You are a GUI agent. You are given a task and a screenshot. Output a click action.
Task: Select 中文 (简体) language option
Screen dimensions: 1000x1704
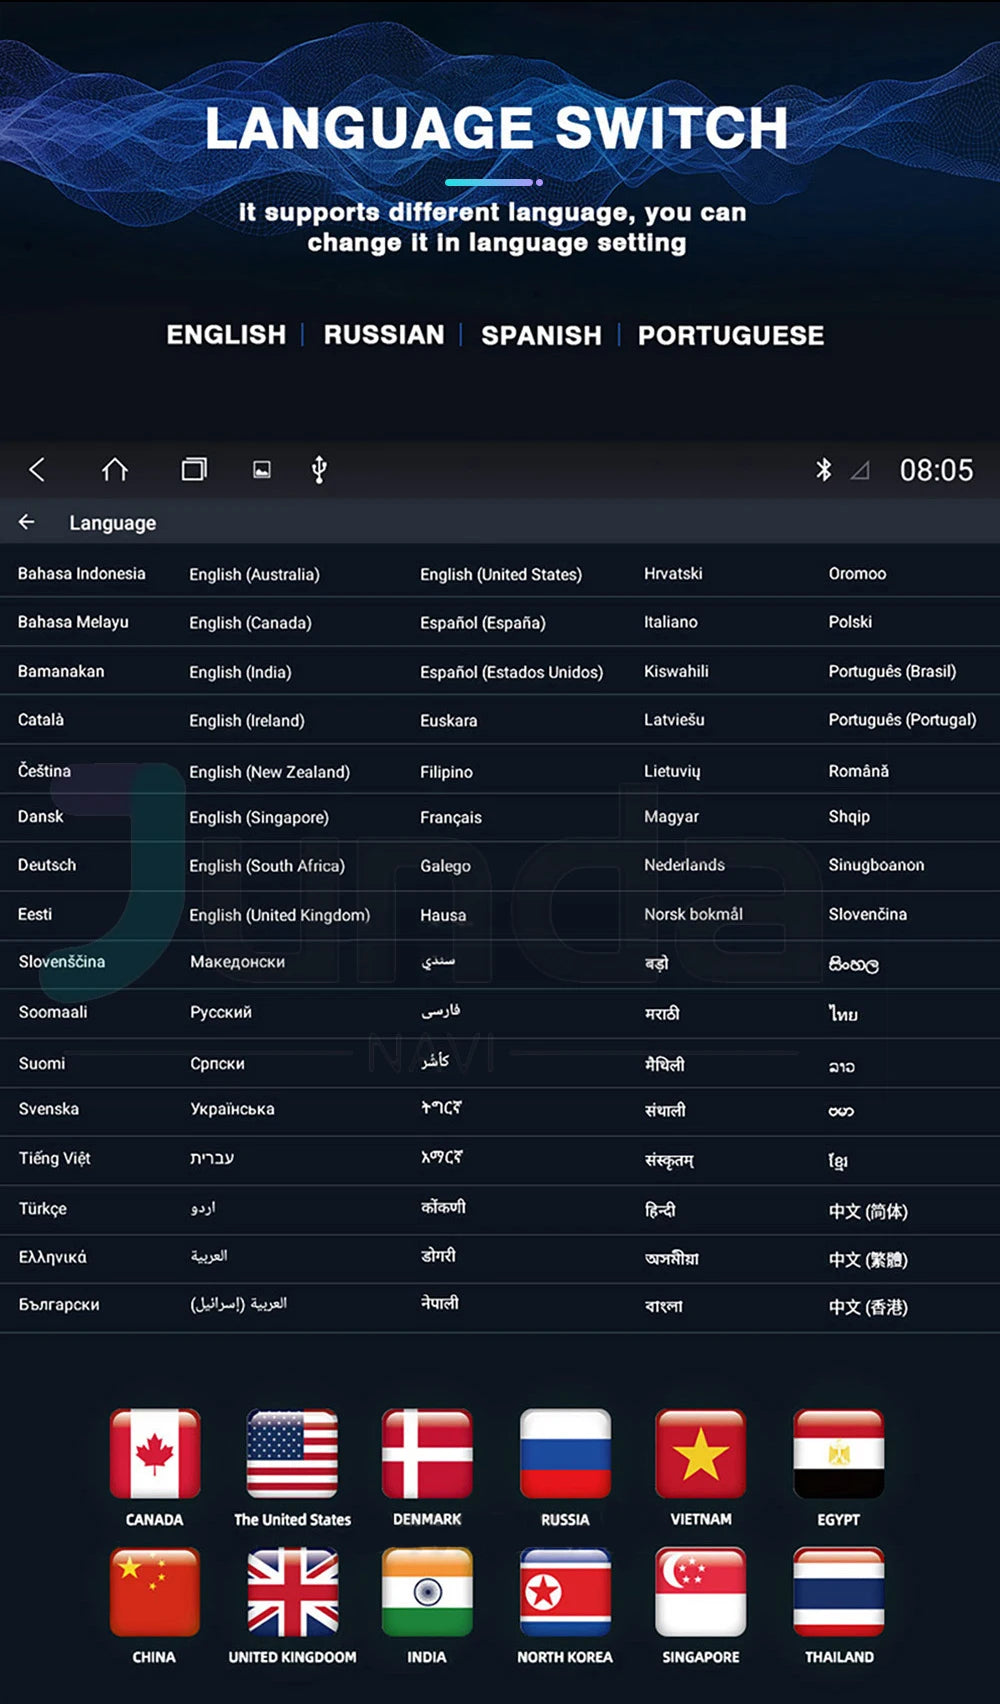[x=867, y=1211]
